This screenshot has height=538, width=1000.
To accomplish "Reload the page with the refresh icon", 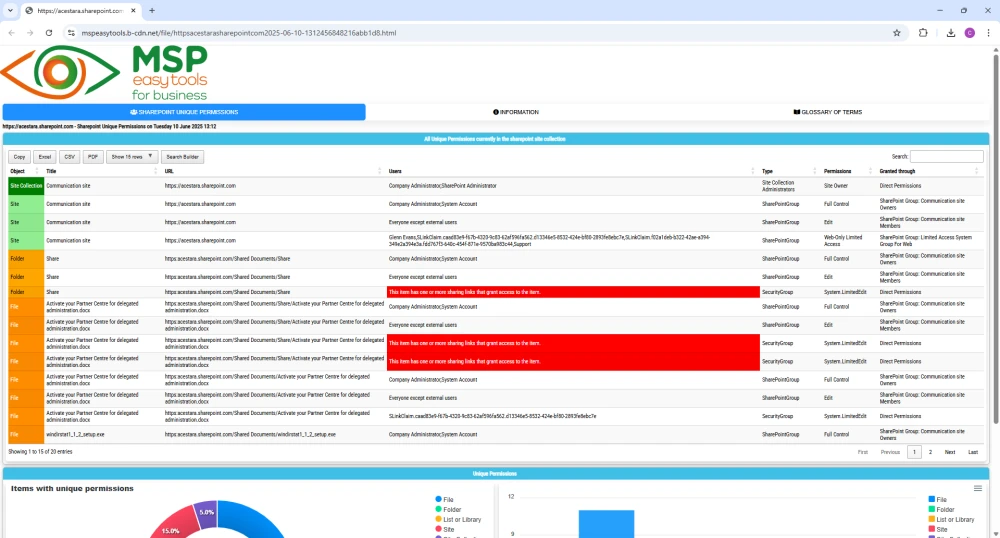I will [x=48, y=33].
